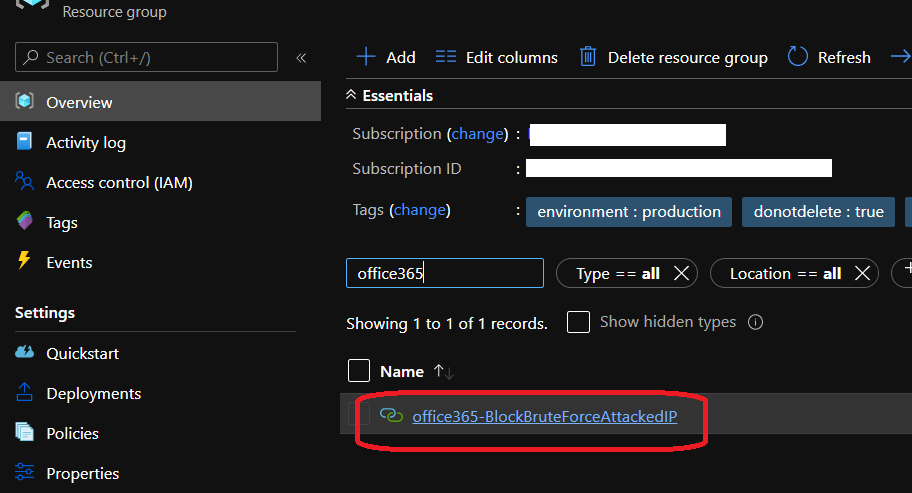Image resolution: width=912 pixels, height=493 pixels.
Task: Enable Show hidden types checkbox
Action: (578, 322)
